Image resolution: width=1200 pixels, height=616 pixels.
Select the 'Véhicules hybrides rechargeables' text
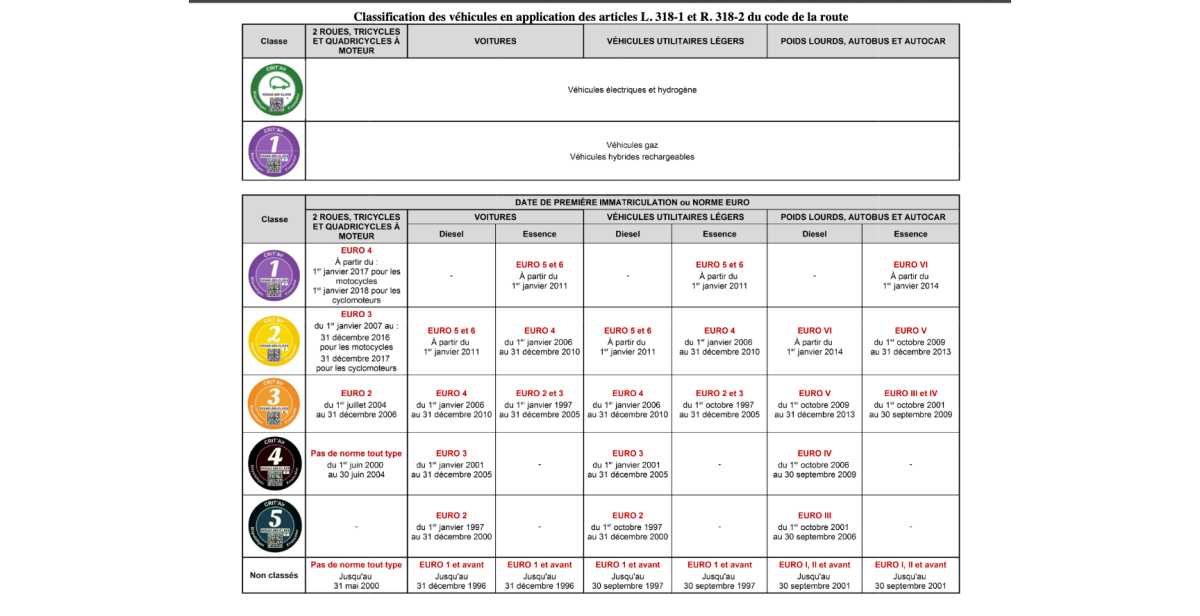[x=632, y=157]
